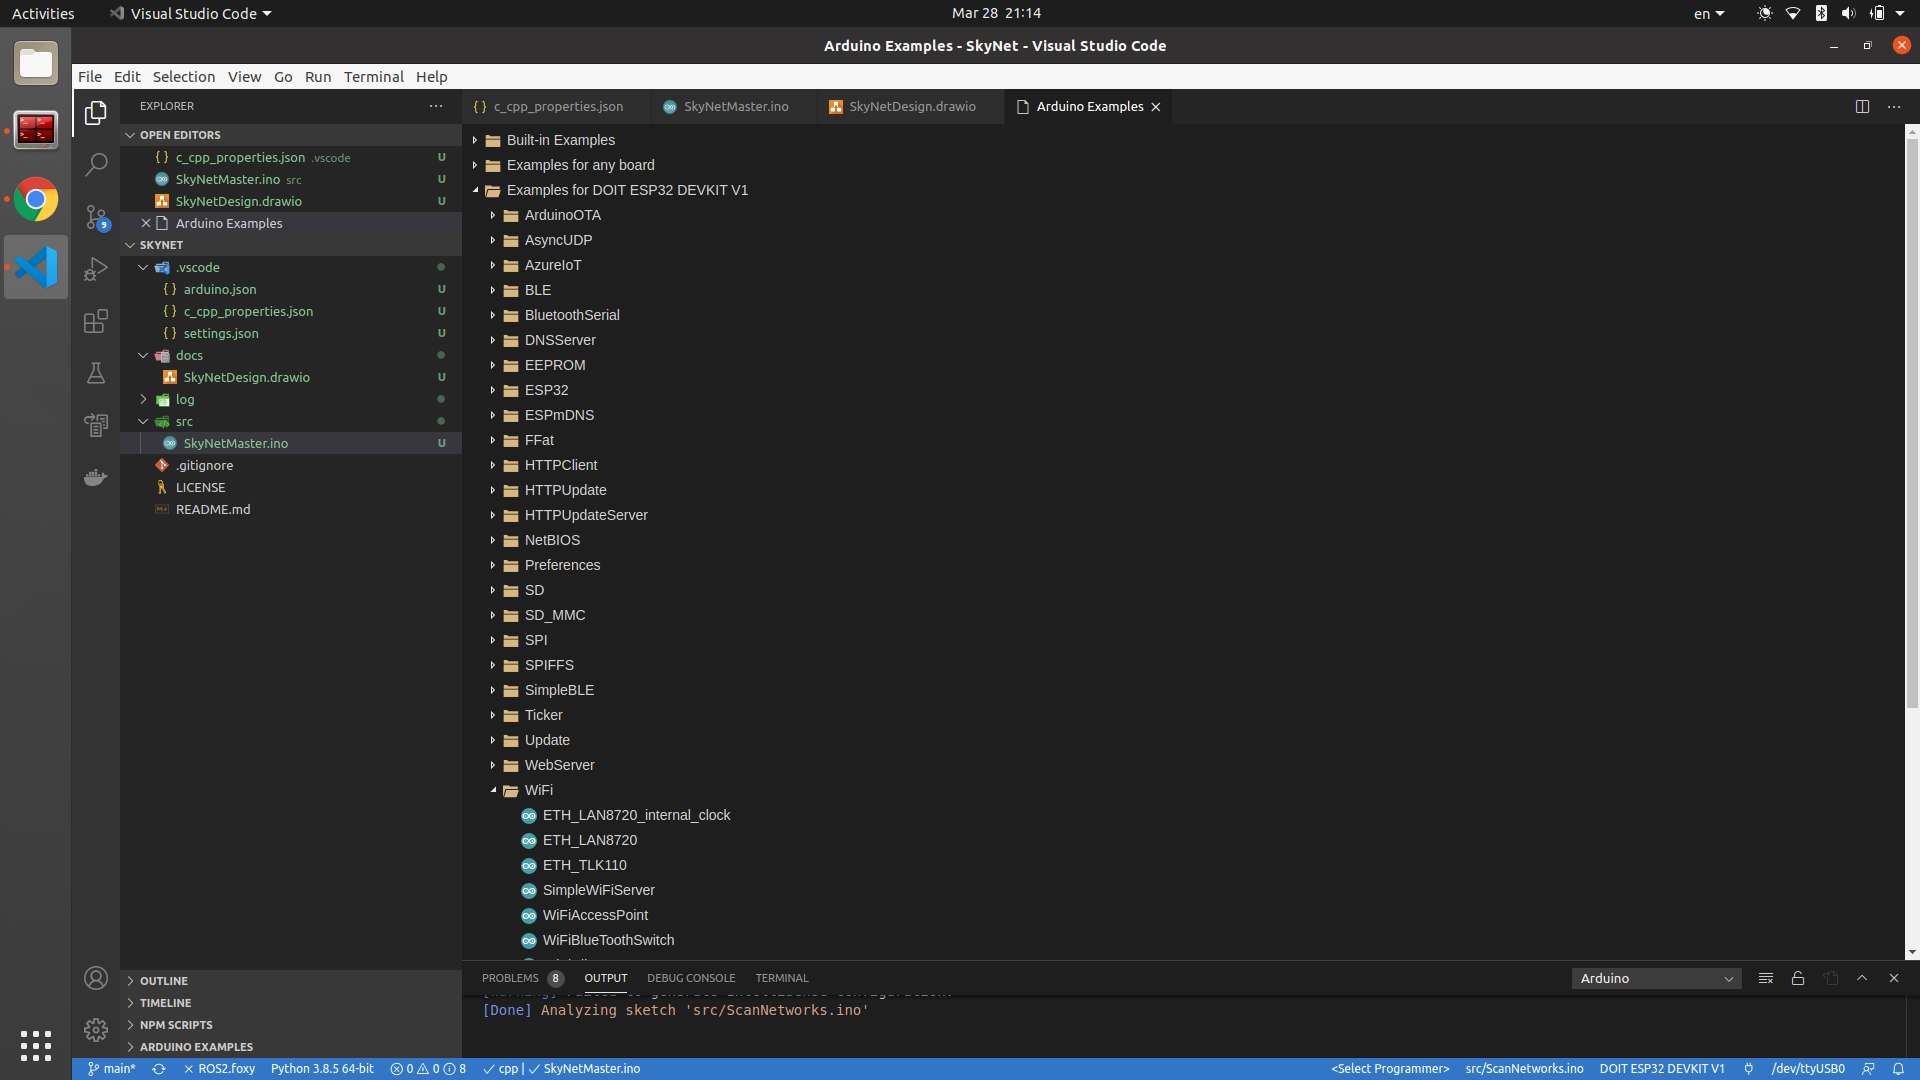Screen dimensions: 1920x1080
Task: Open the Arduino output channel dropdown
Action: click(x=1656, y=978)
